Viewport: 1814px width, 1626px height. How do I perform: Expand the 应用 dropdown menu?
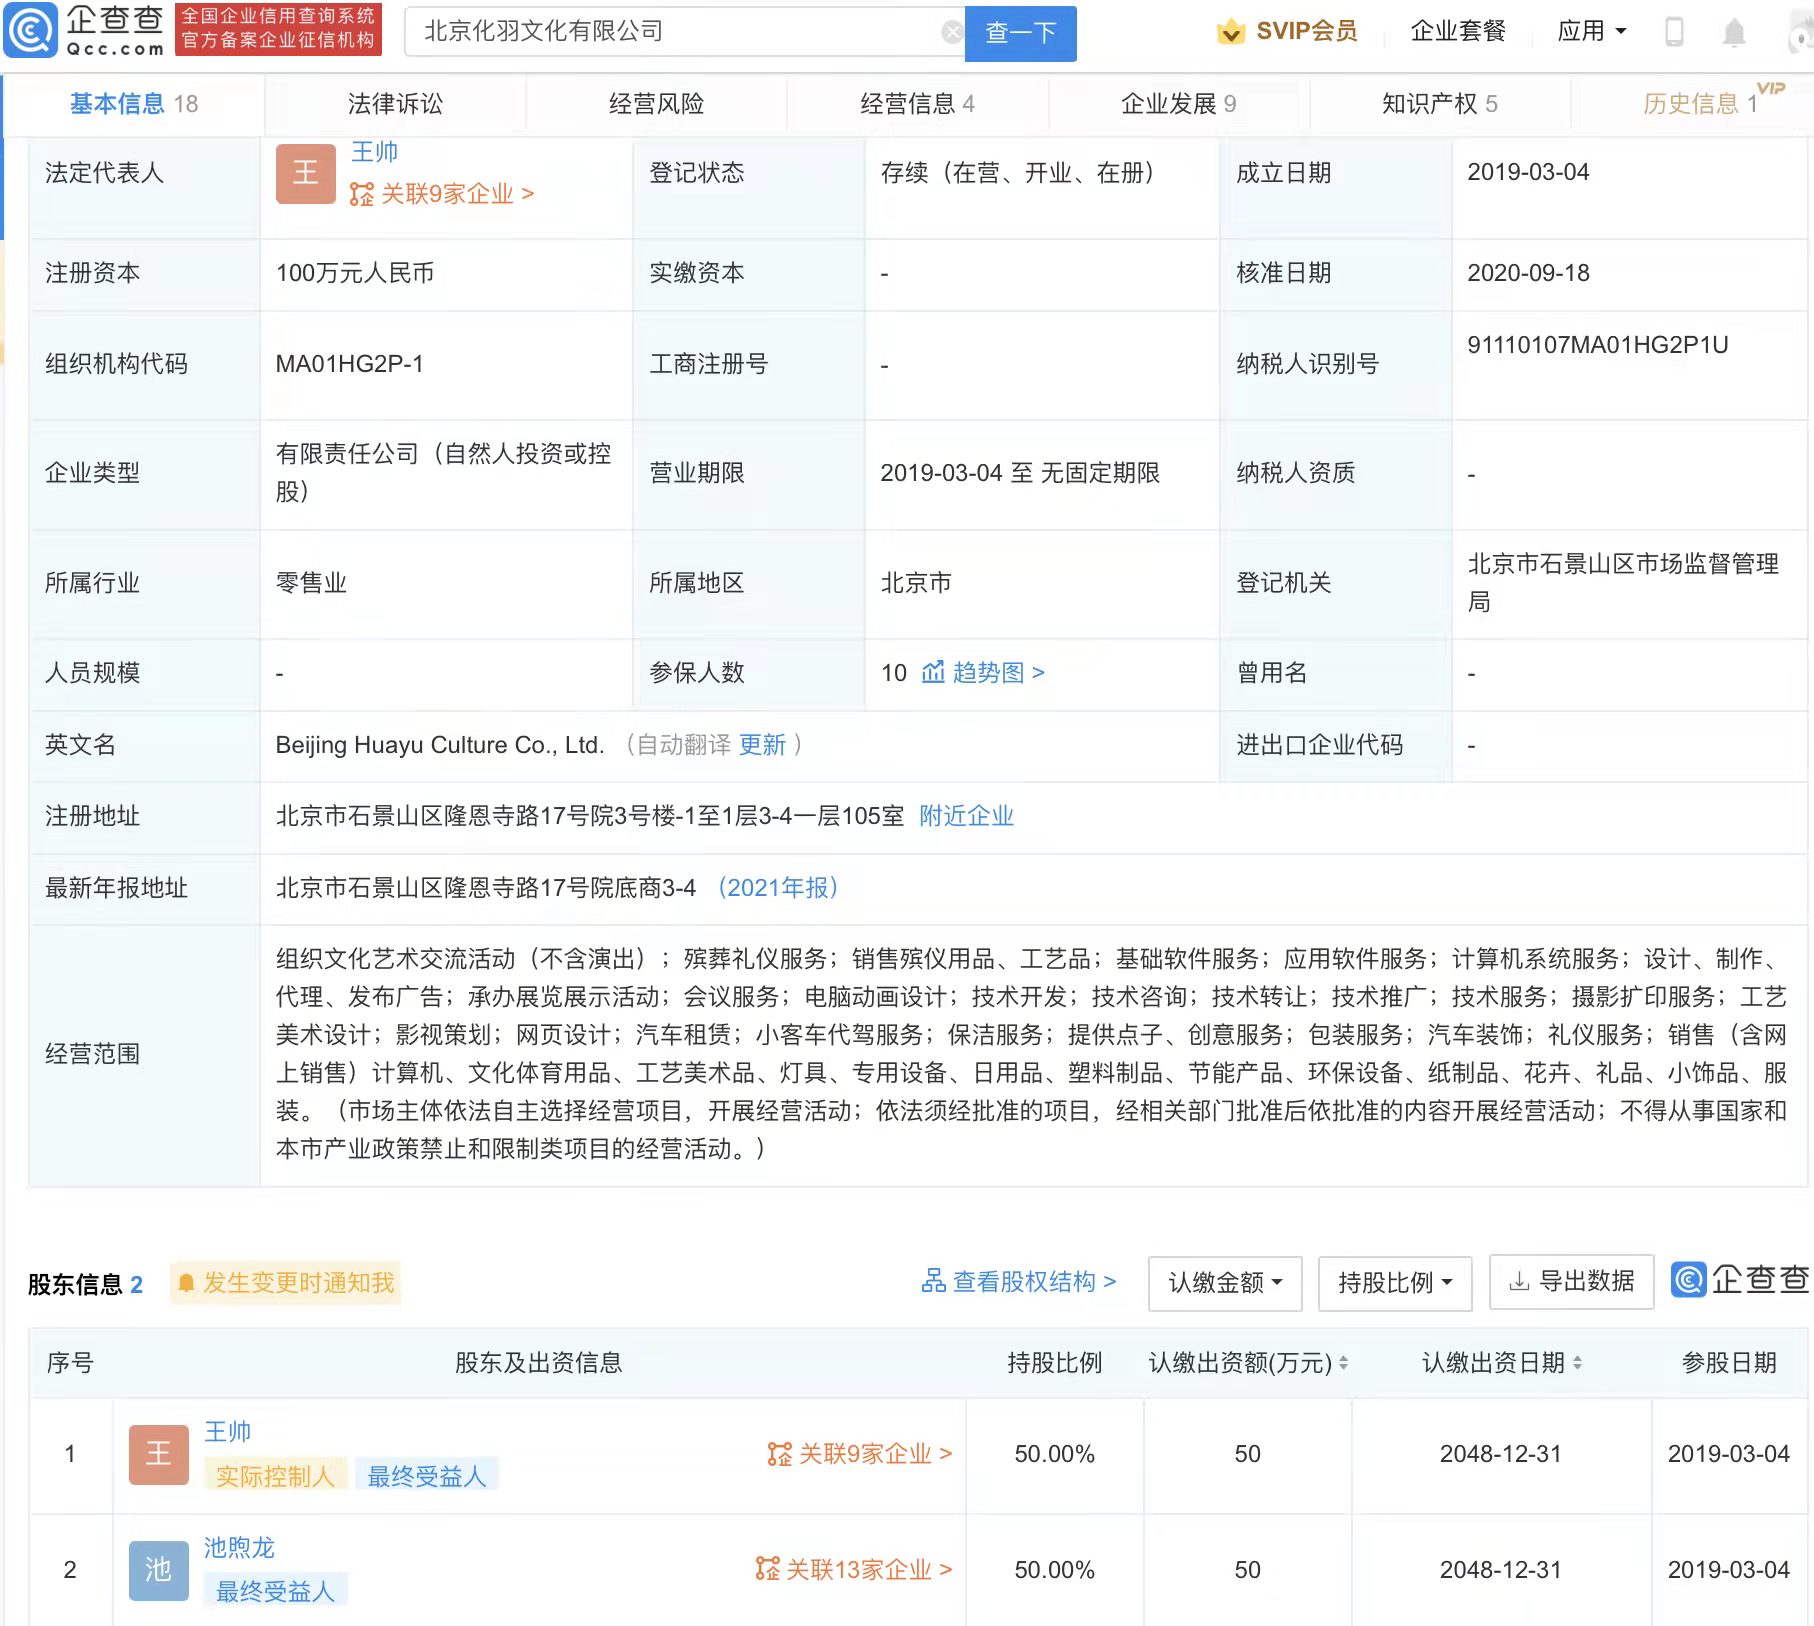point(1591,32)
